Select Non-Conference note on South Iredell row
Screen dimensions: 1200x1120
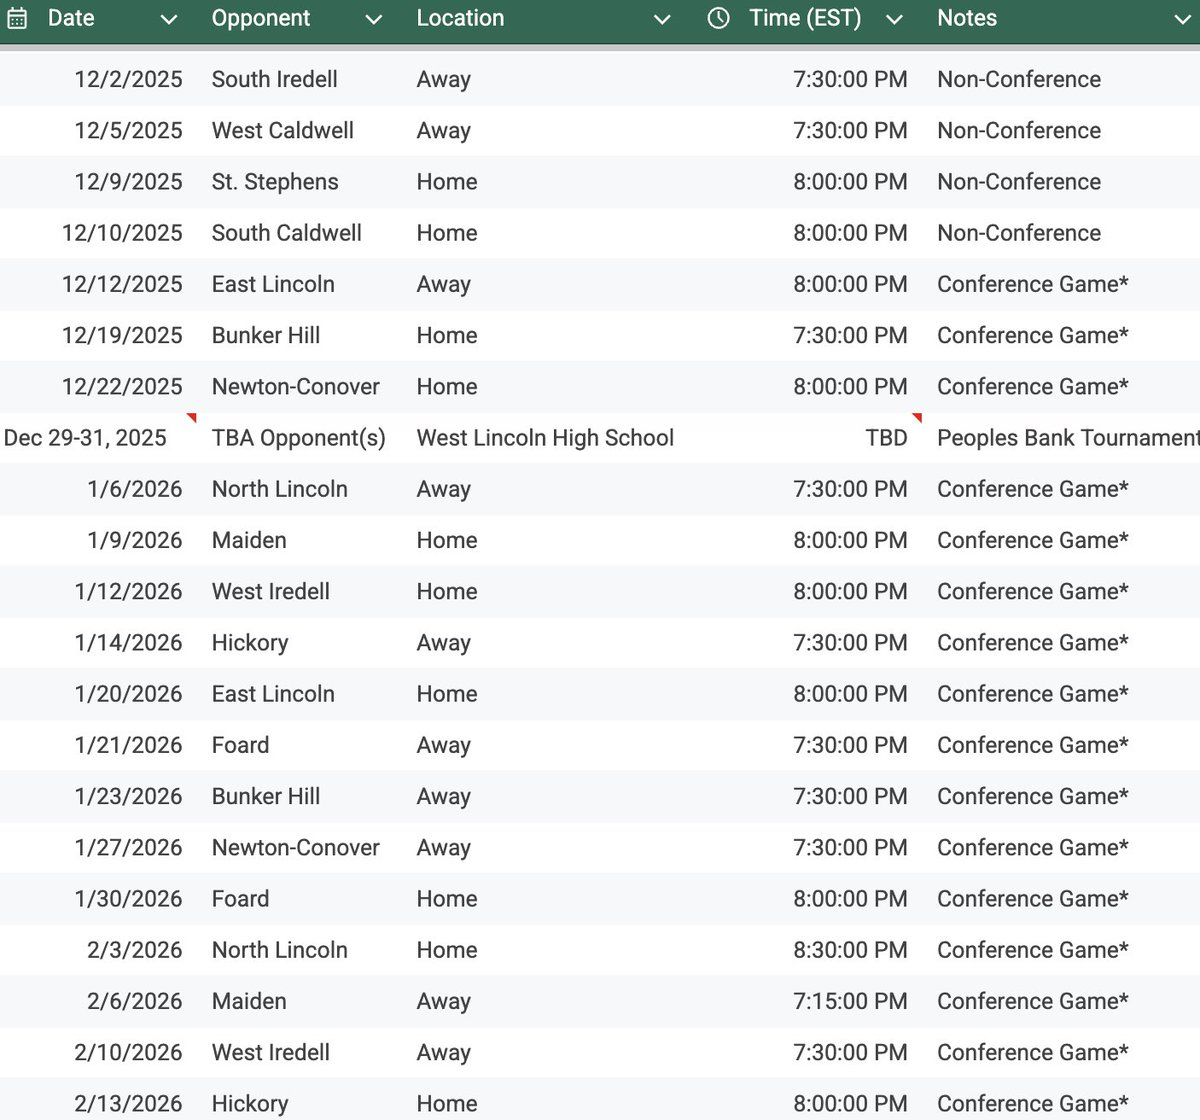[x=1019, y=80]
